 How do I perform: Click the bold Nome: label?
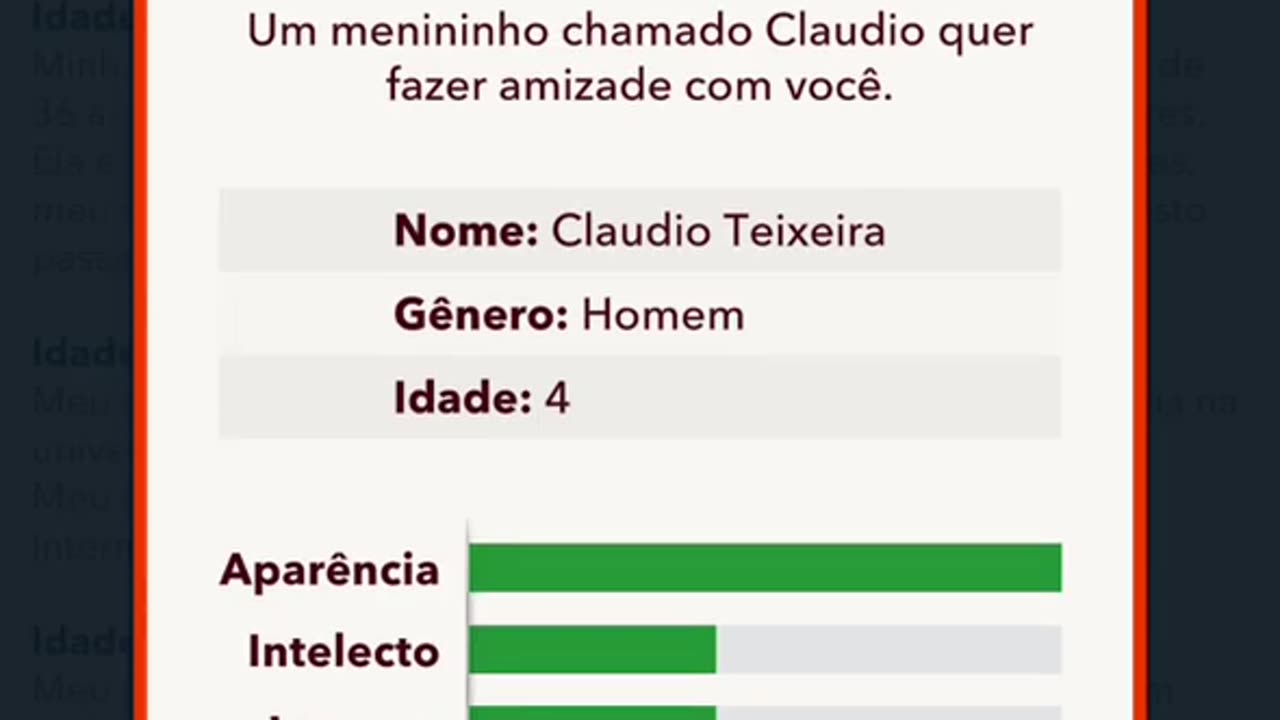click(466, 231)
